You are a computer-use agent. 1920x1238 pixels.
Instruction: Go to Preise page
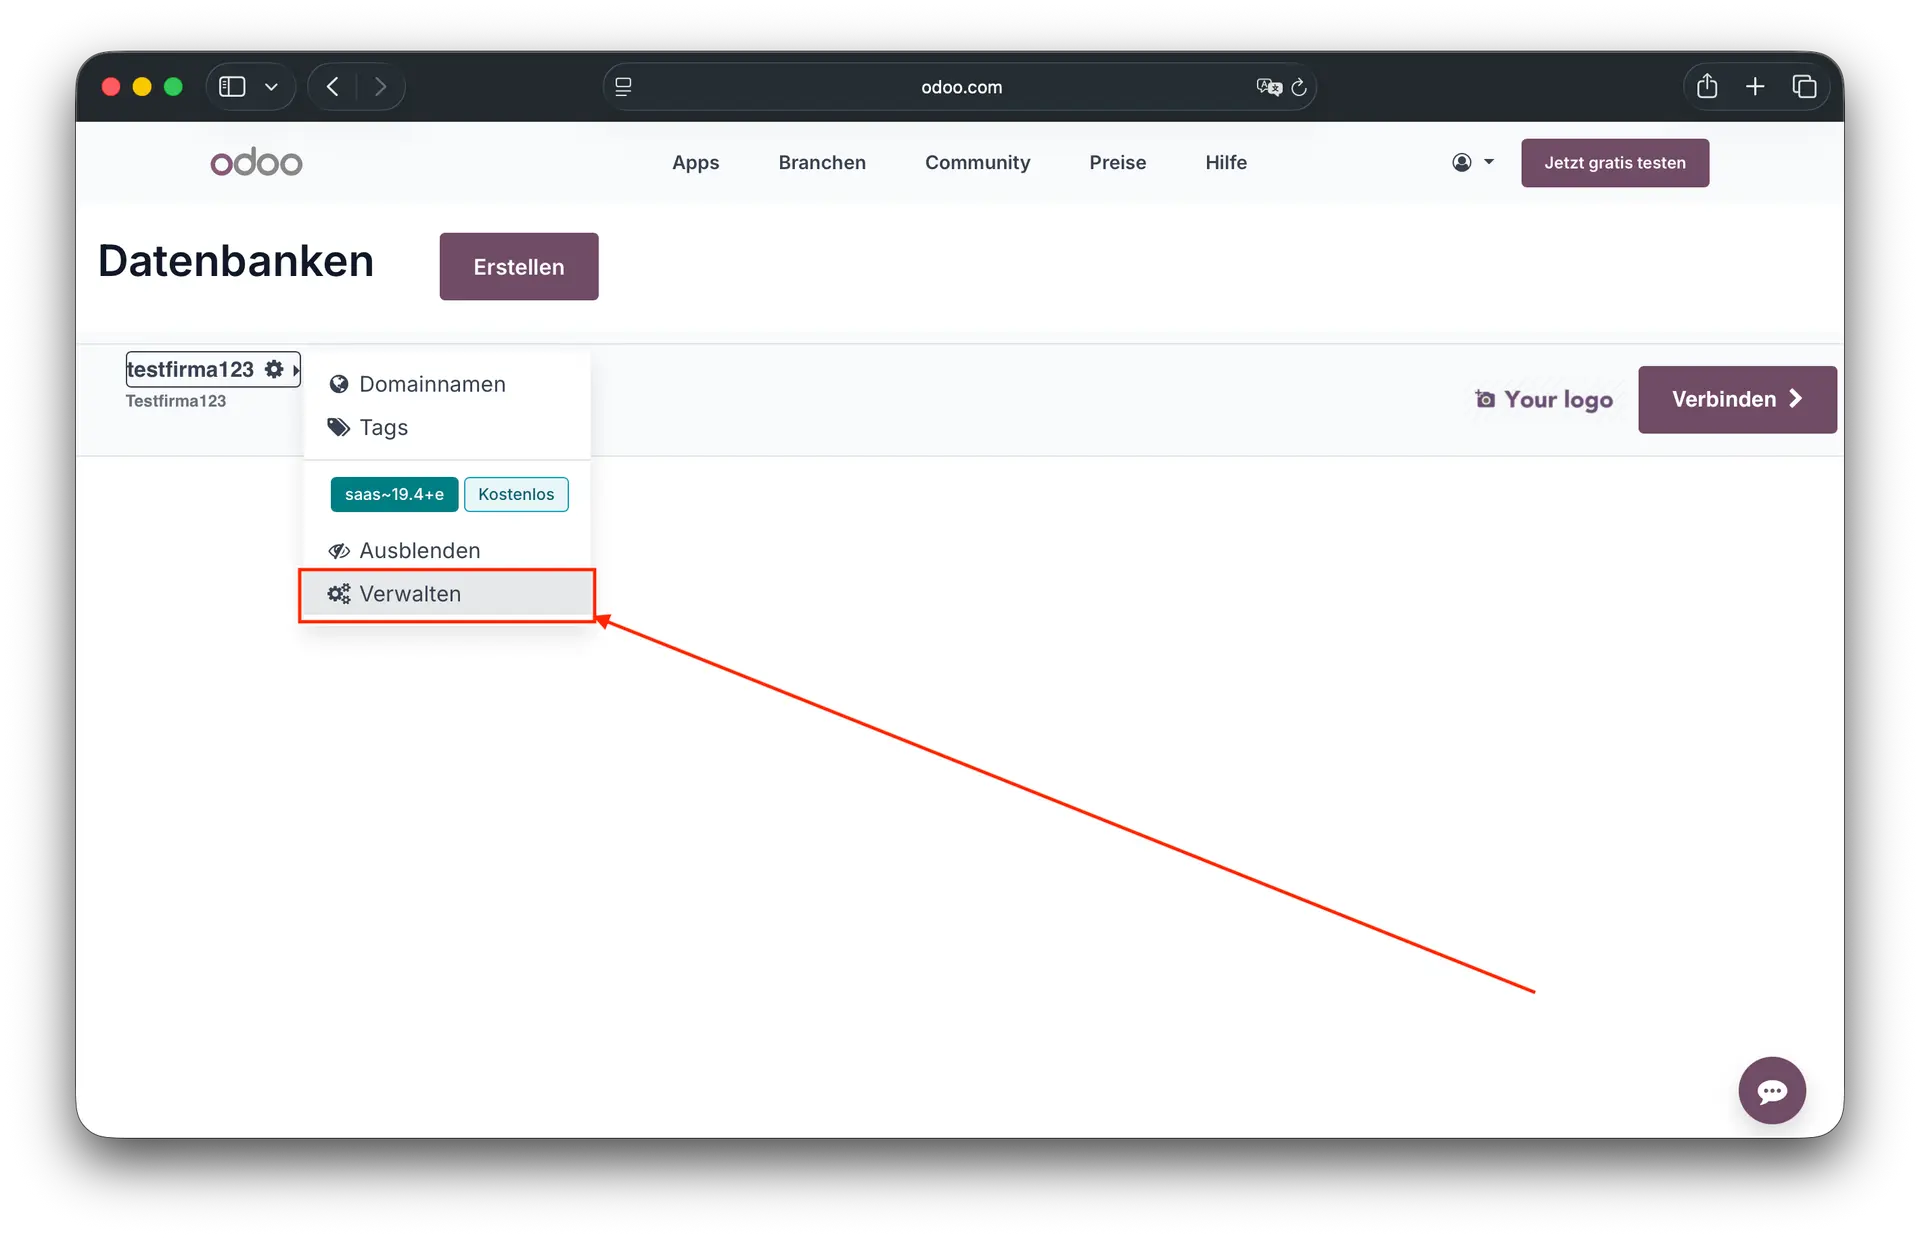[1117, 162]
